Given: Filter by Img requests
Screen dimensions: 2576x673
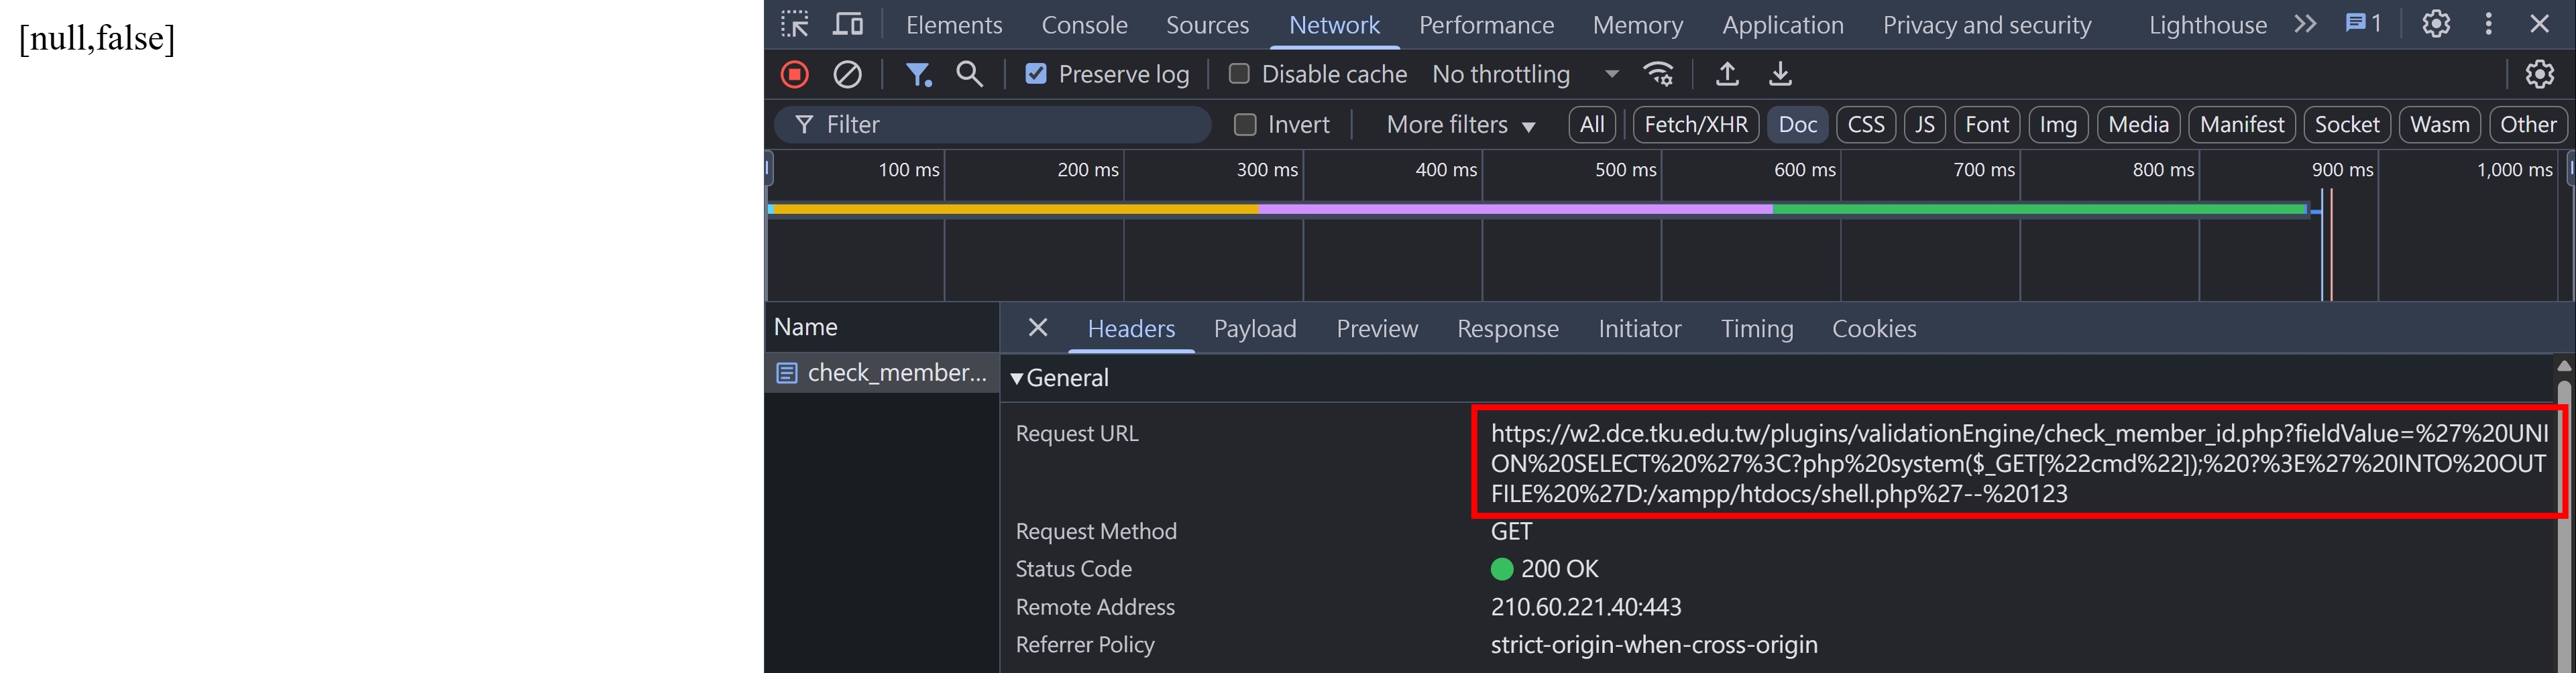Looking at the screenshot, I should coord(2058,124).
